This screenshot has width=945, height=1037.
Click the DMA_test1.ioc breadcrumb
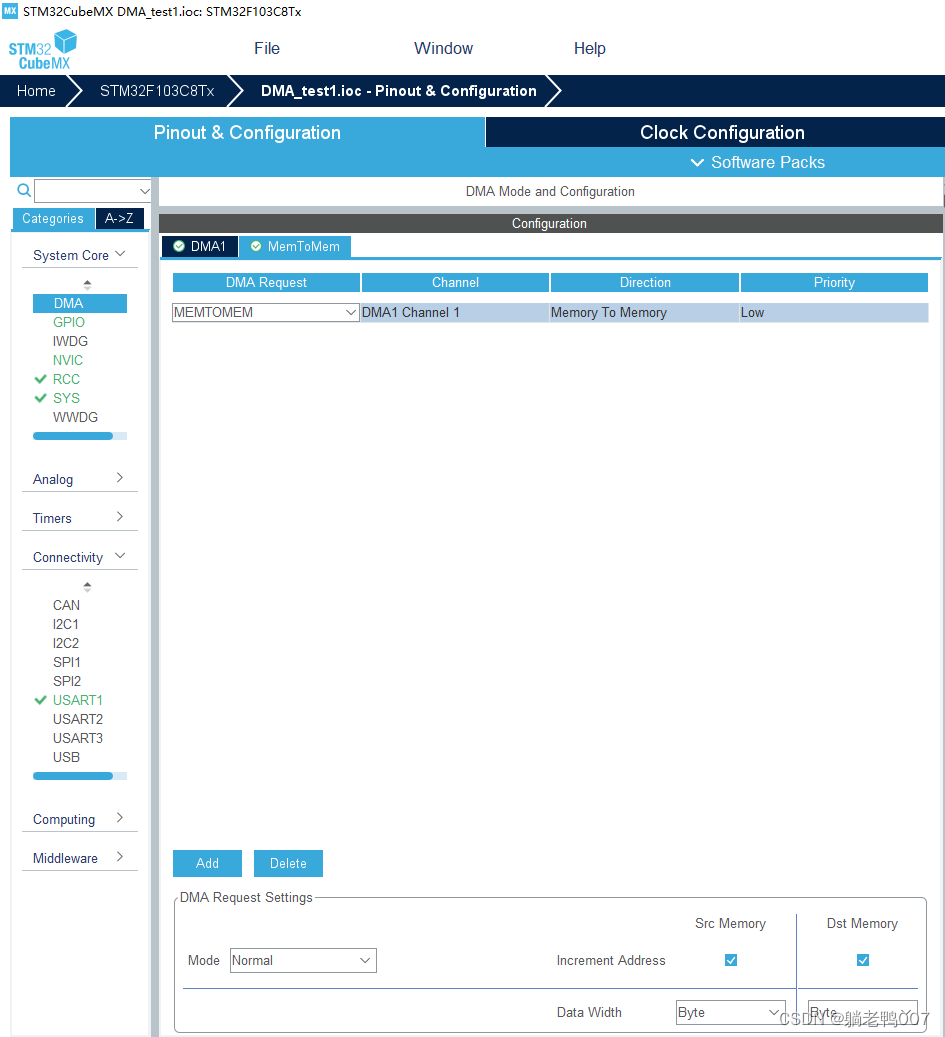pos(399,91)
